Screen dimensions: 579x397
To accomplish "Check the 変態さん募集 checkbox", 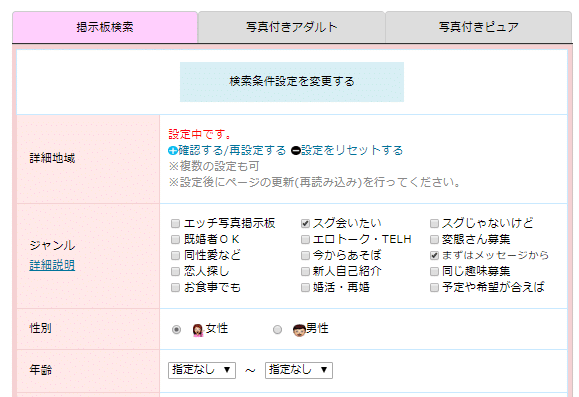I will (434, 239).
